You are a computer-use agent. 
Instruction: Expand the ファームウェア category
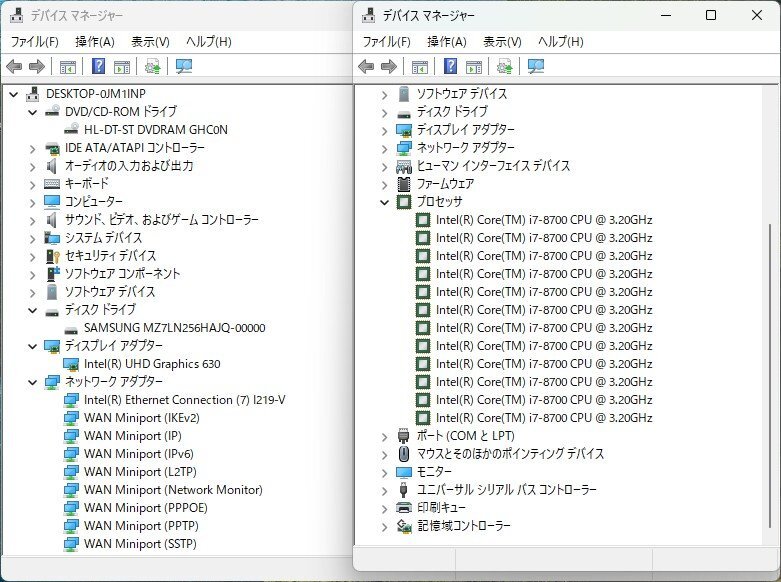[385, 184]
